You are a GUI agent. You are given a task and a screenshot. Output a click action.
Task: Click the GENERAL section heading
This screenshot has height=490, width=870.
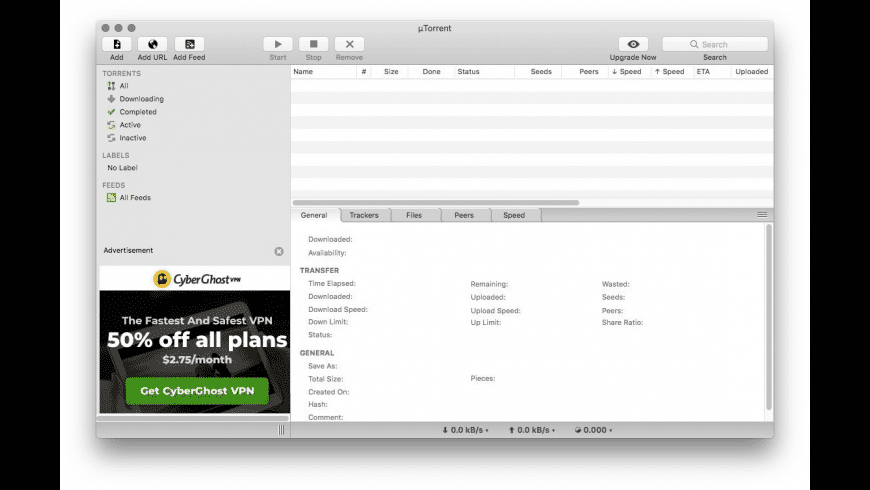pos(317,353)
